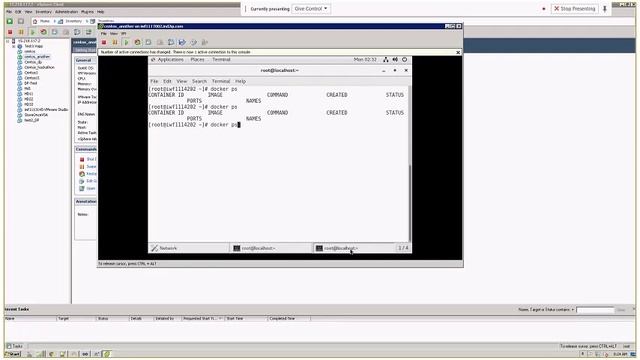Screen dimensions: 640x360
Task: Click the blue floppy/CD connect icon in console toolbar
Action: 182,42
